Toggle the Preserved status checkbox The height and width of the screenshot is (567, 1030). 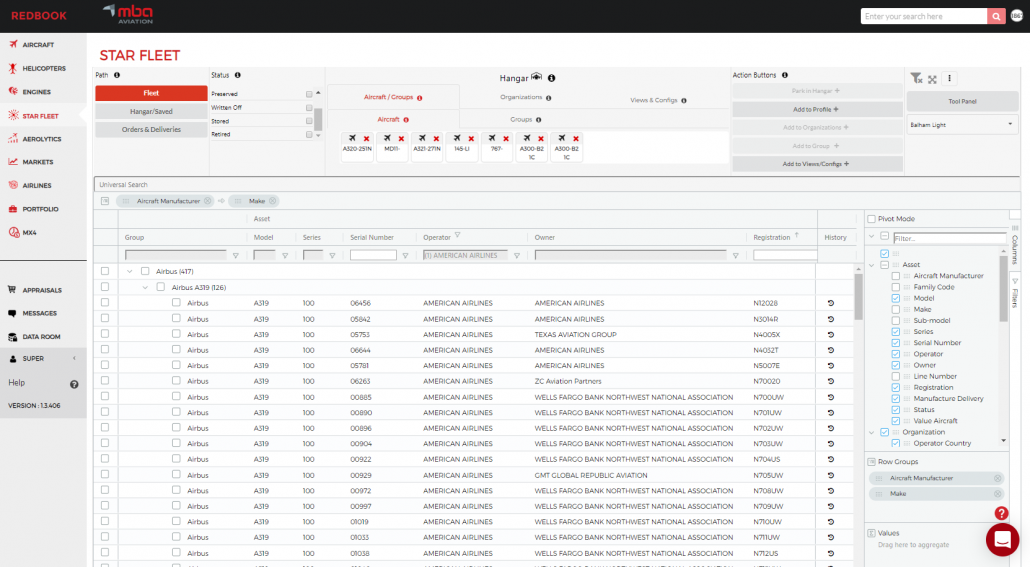coord(309,94)
